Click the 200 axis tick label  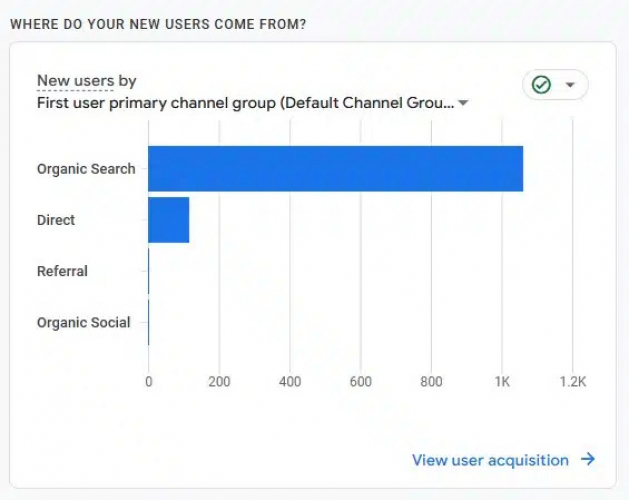(219, 381)
